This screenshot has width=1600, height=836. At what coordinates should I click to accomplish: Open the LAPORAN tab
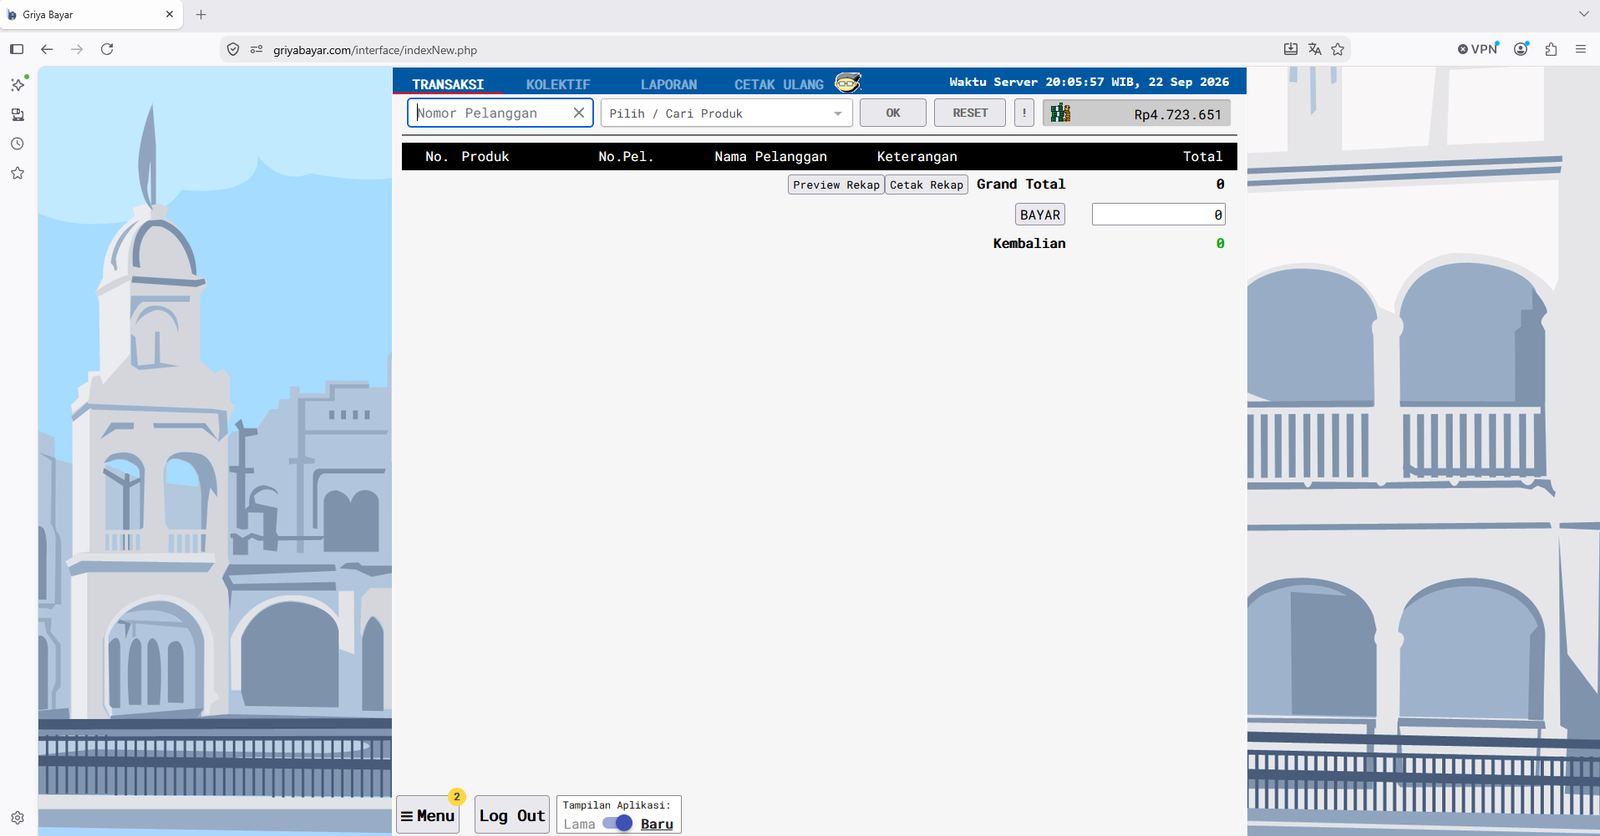click(x=669, y=85)
